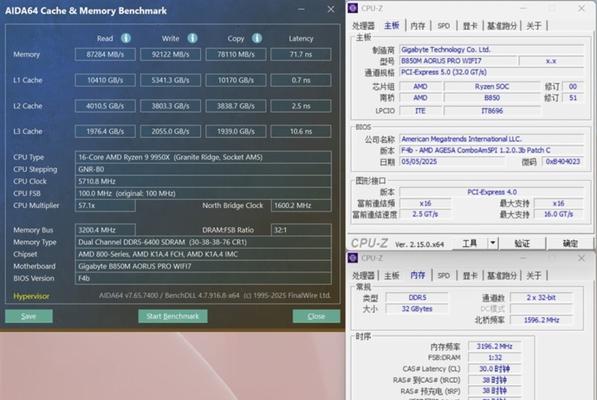Open 内存 tab in upper CPU-Z
The image size is (597, 400).
418,26
